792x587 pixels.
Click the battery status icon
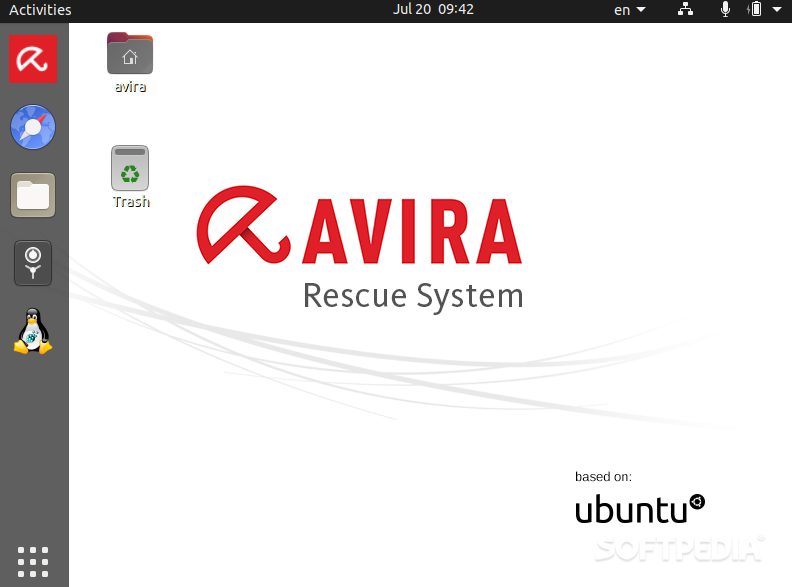point(755,9)
